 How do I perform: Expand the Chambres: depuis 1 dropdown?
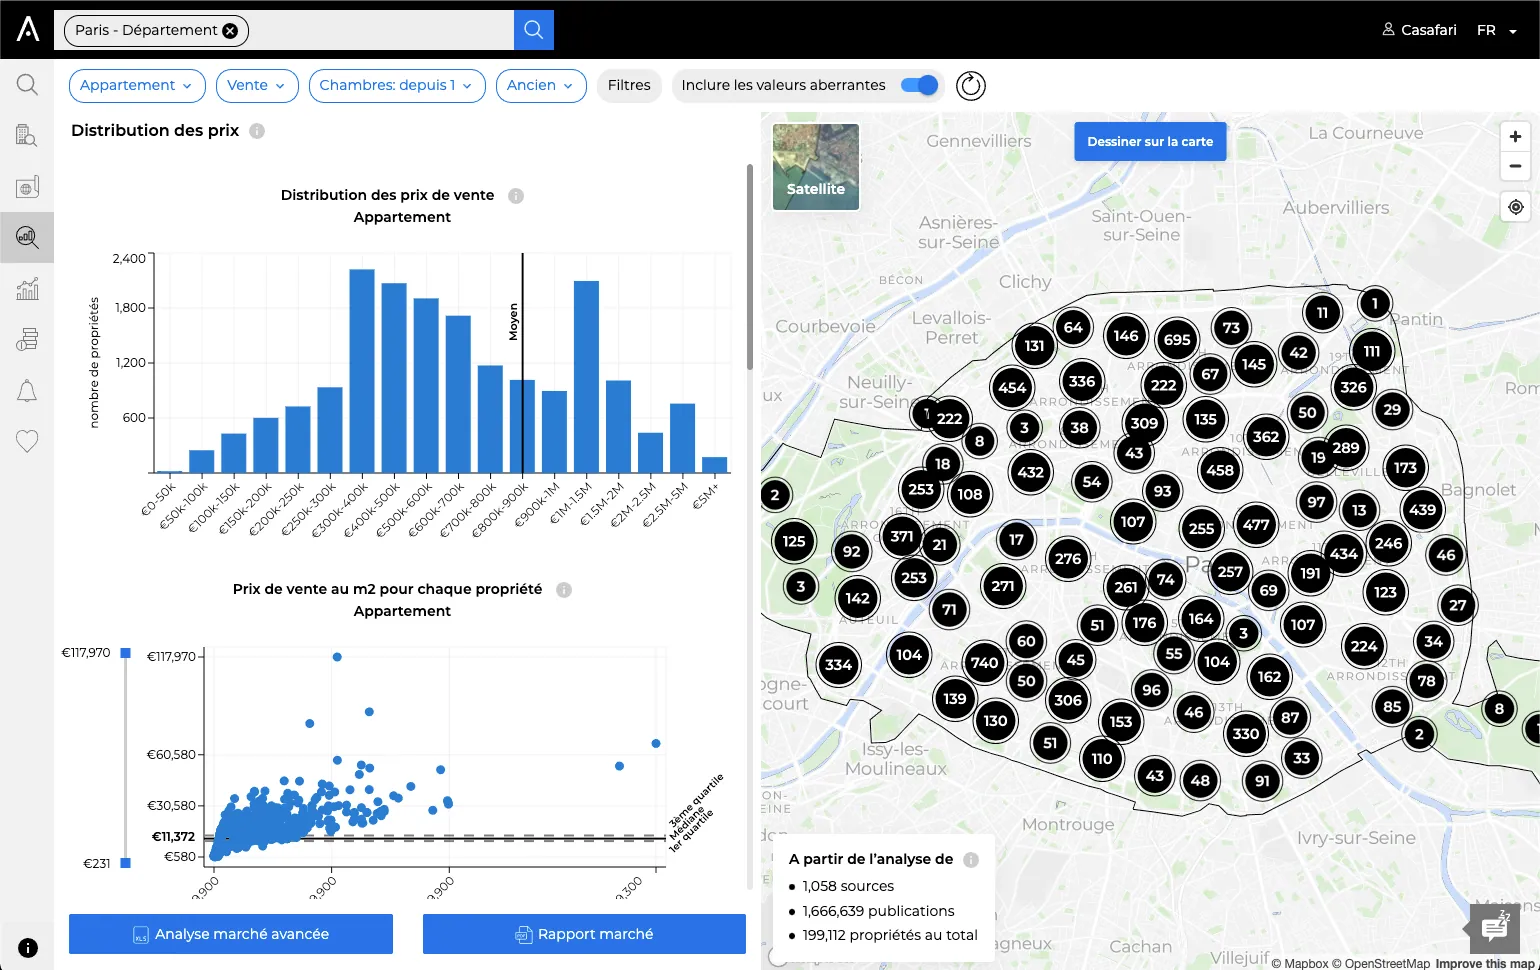click(397, 86)
